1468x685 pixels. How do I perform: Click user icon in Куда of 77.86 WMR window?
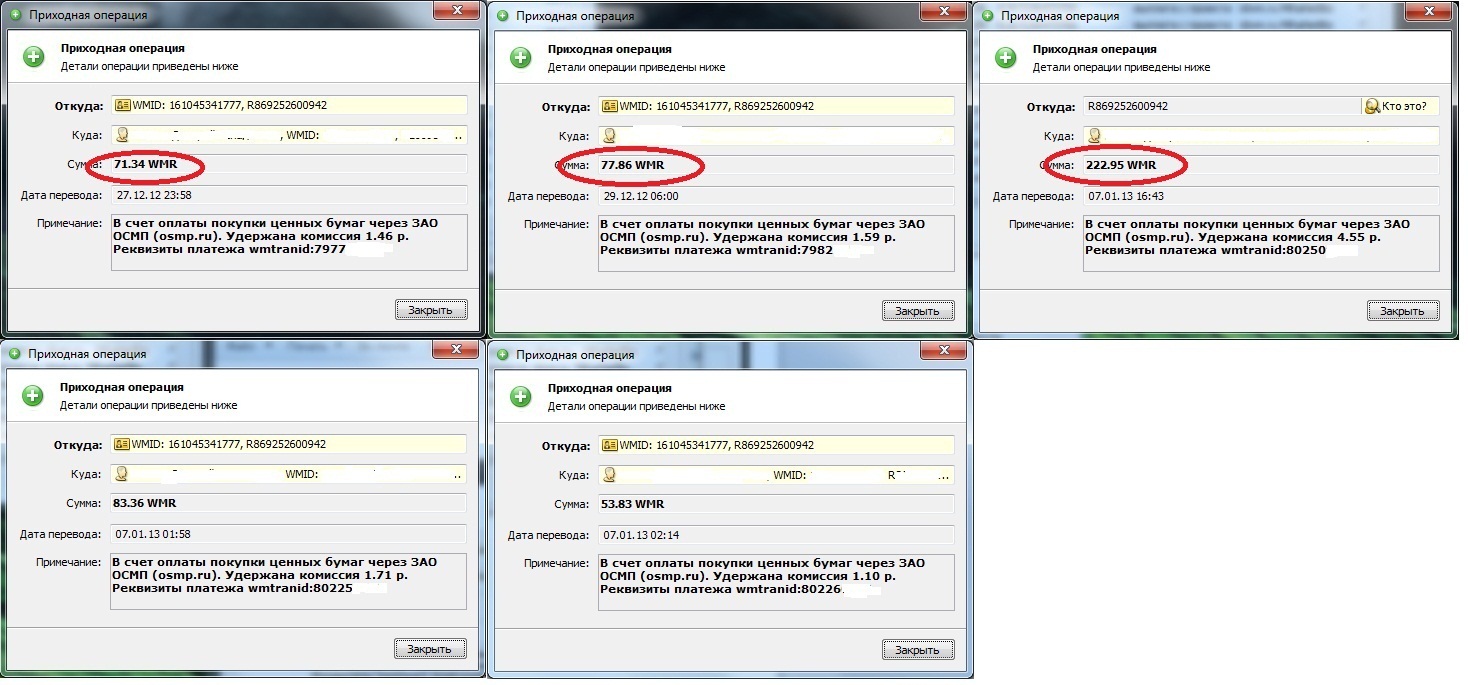[610, 135]
